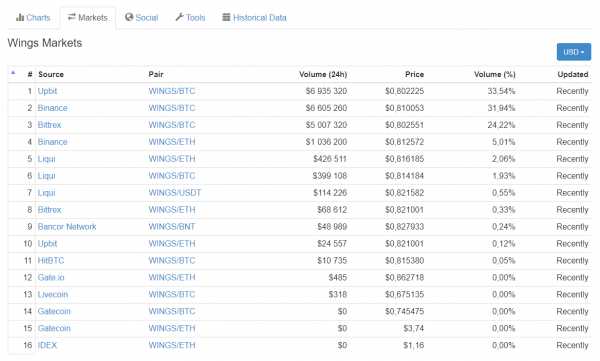Open Bittrex WINGS/ETH pair in row 8

[x=172, y=210]
